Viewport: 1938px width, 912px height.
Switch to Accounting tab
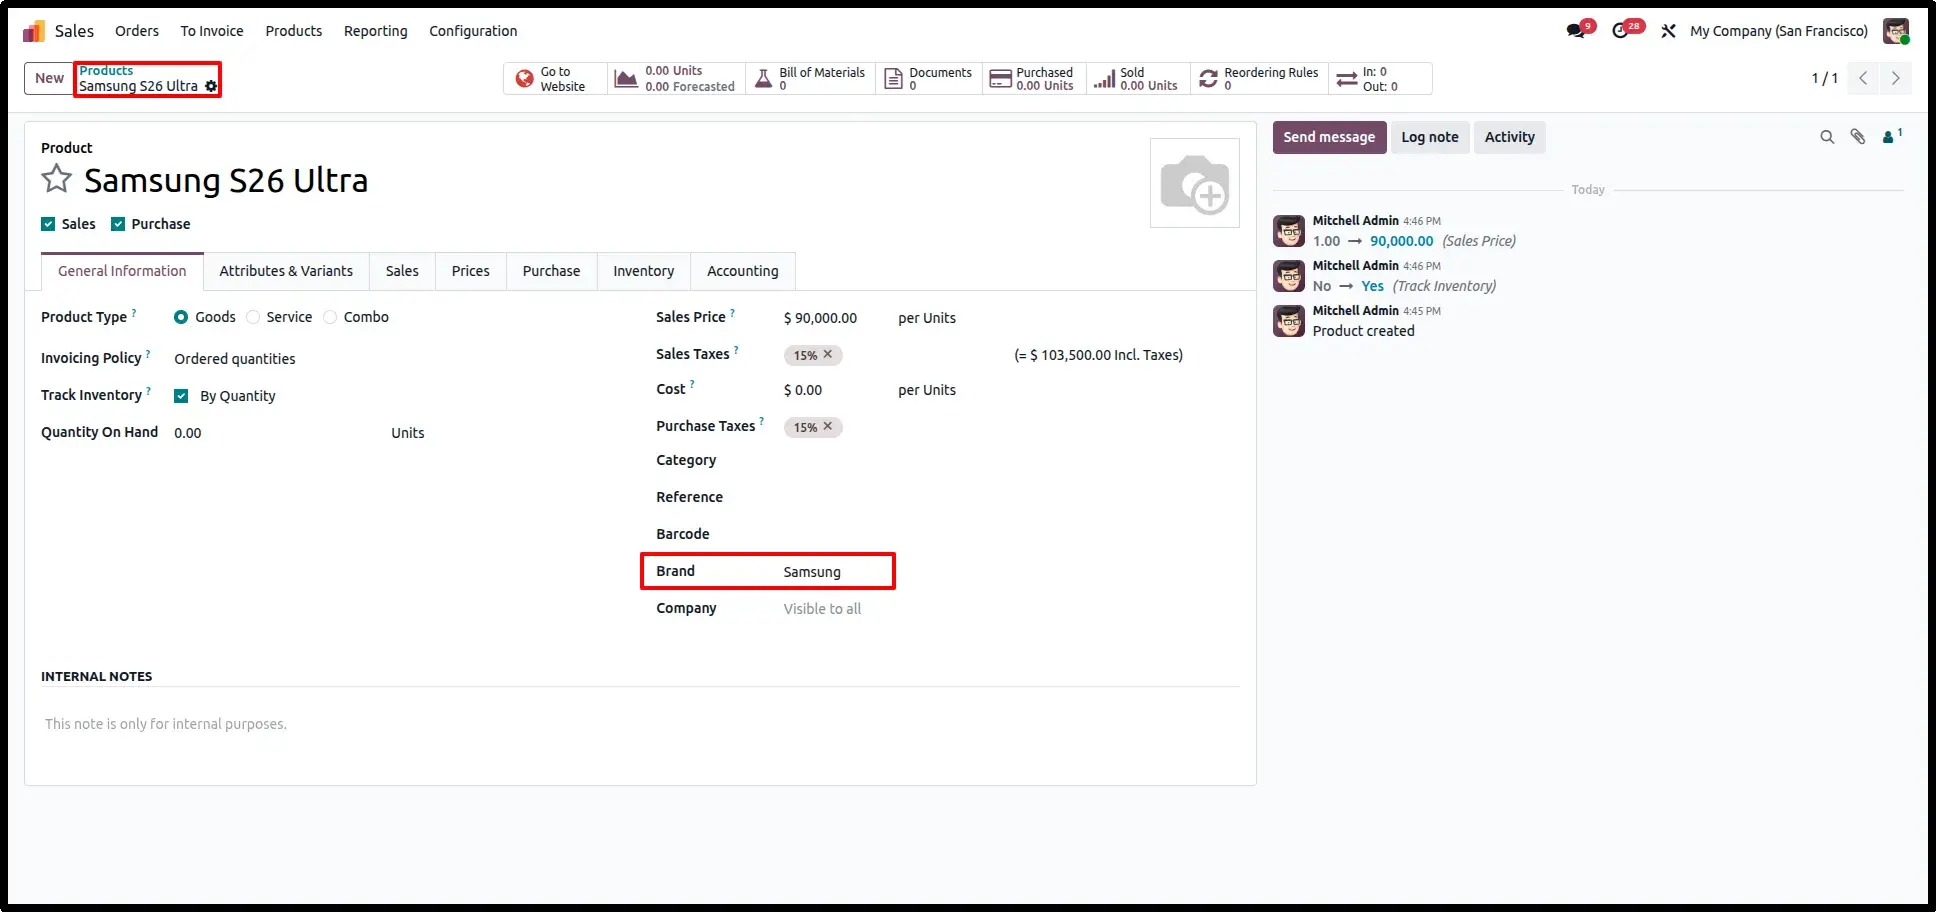click(x=743, y=271)
